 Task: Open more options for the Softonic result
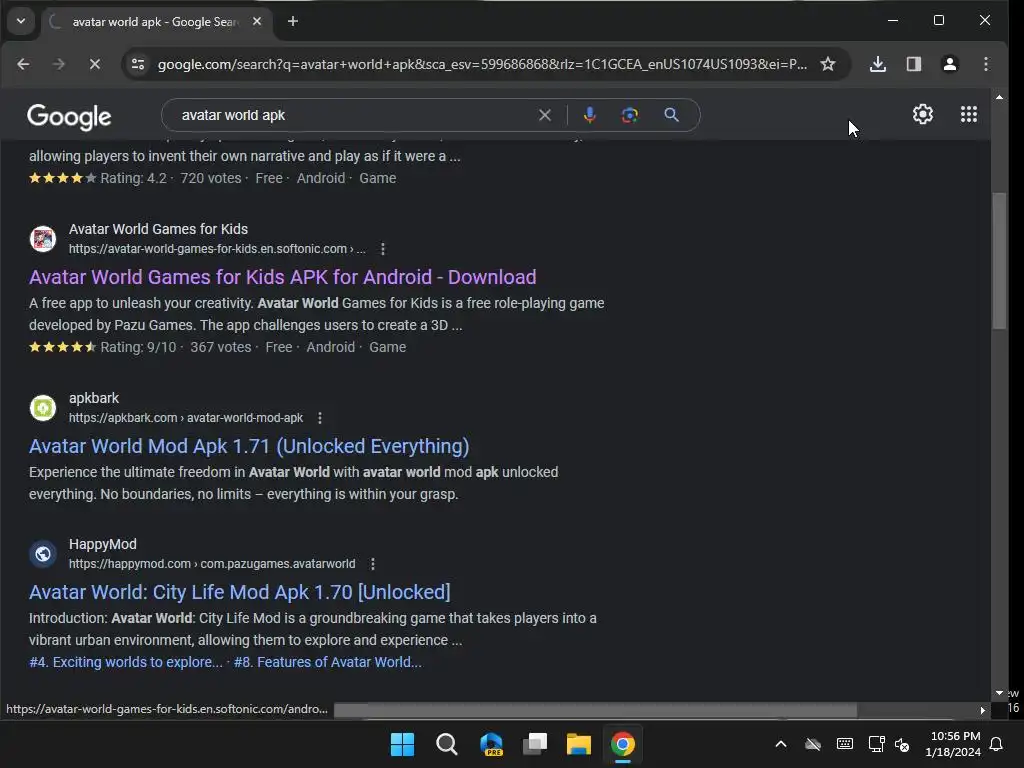383,249
